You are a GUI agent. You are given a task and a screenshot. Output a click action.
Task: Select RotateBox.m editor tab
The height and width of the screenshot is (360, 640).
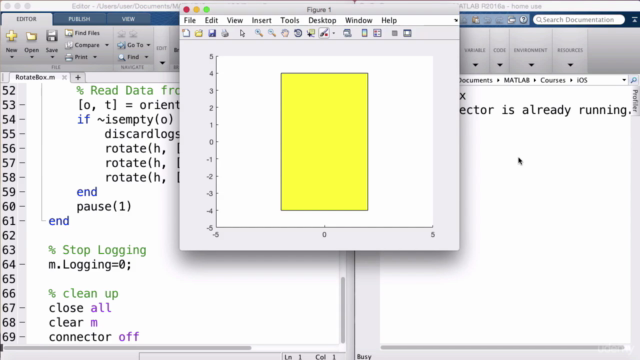tap(35, 77)
